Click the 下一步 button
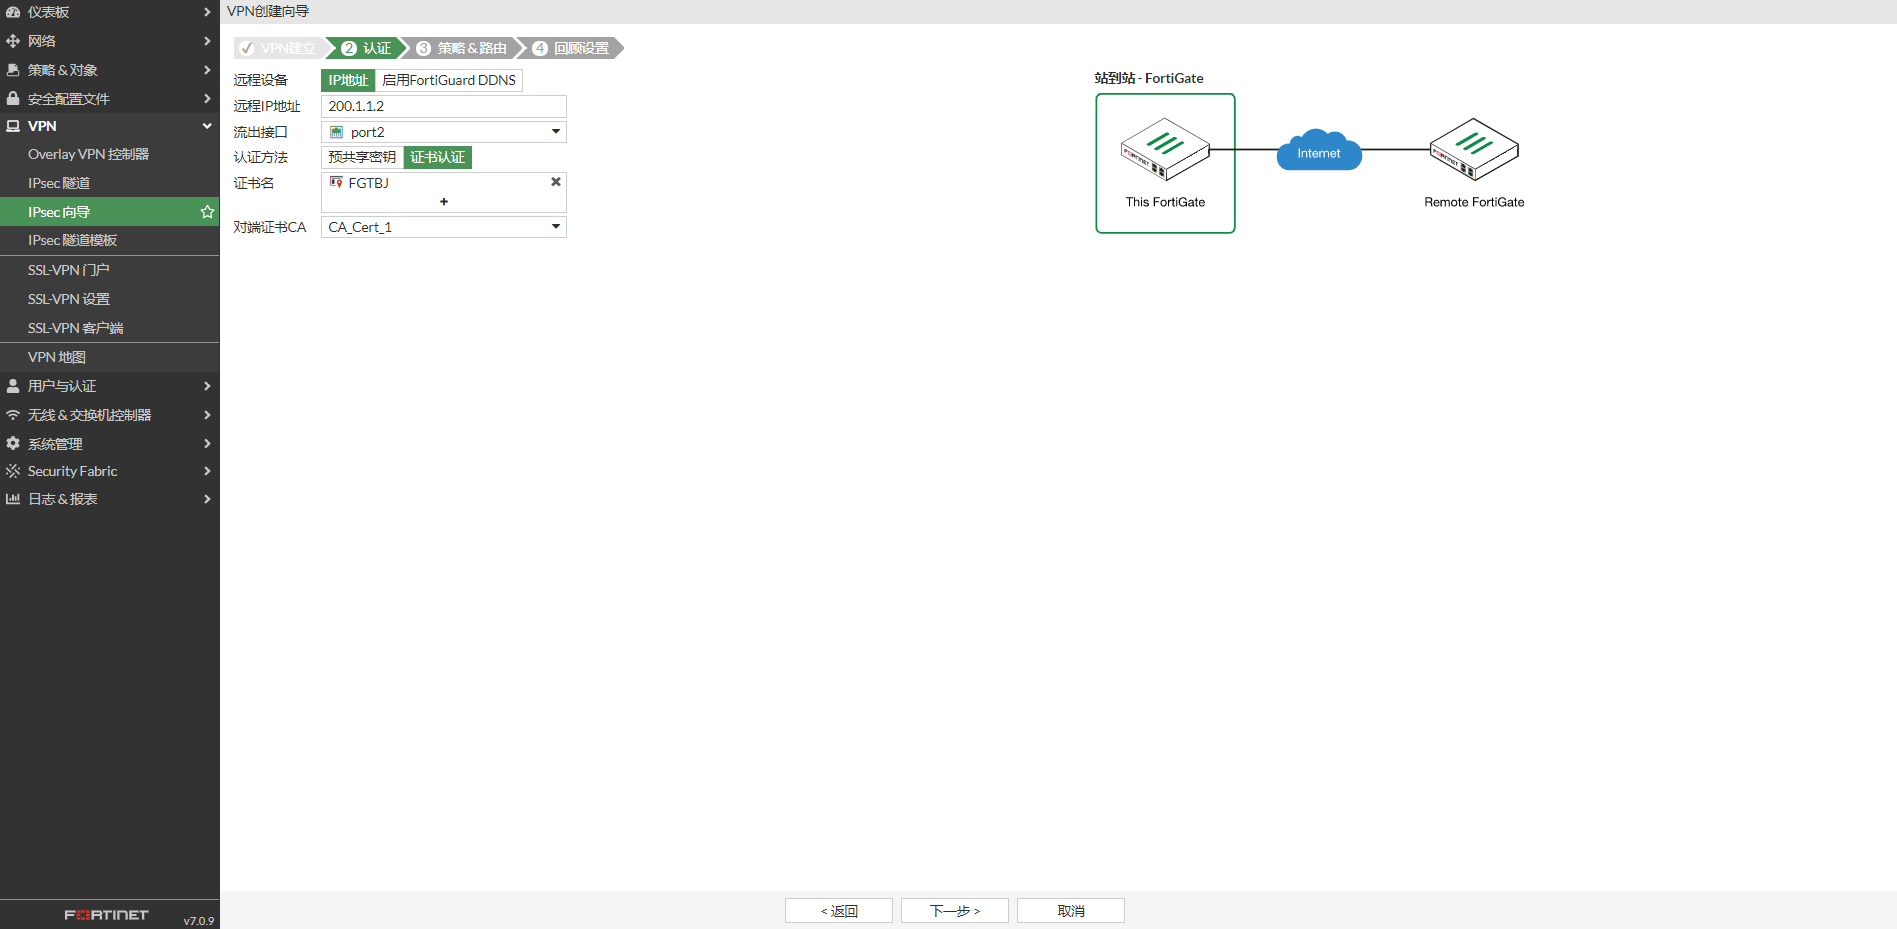Viewport: 1897px width, 929px height. 954,911
